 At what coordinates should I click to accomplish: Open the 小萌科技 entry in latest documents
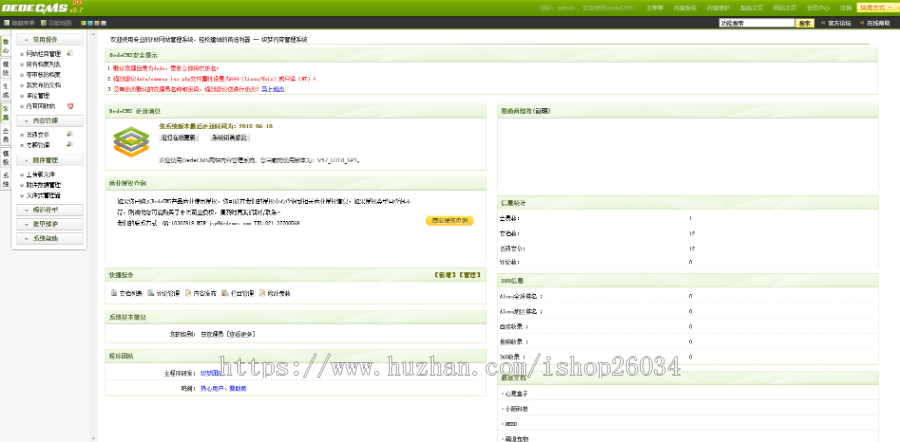[x=516, y=409]
